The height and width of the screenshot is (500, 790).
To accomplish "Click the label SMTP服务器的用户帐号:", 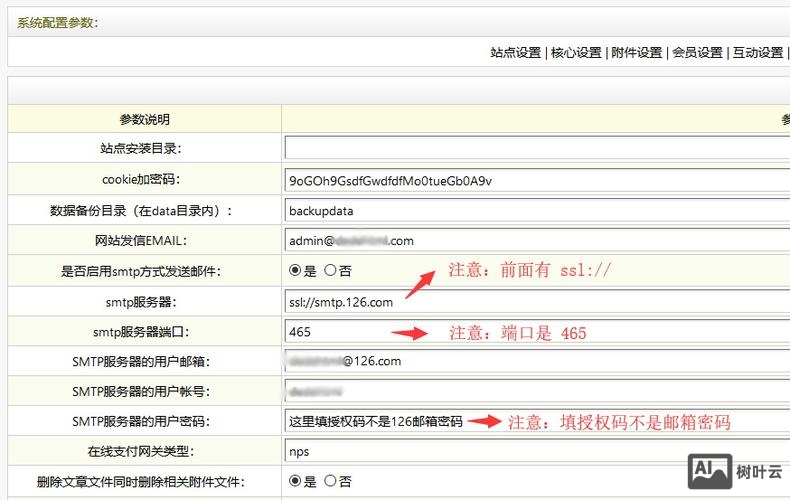I will coord(141,392).
